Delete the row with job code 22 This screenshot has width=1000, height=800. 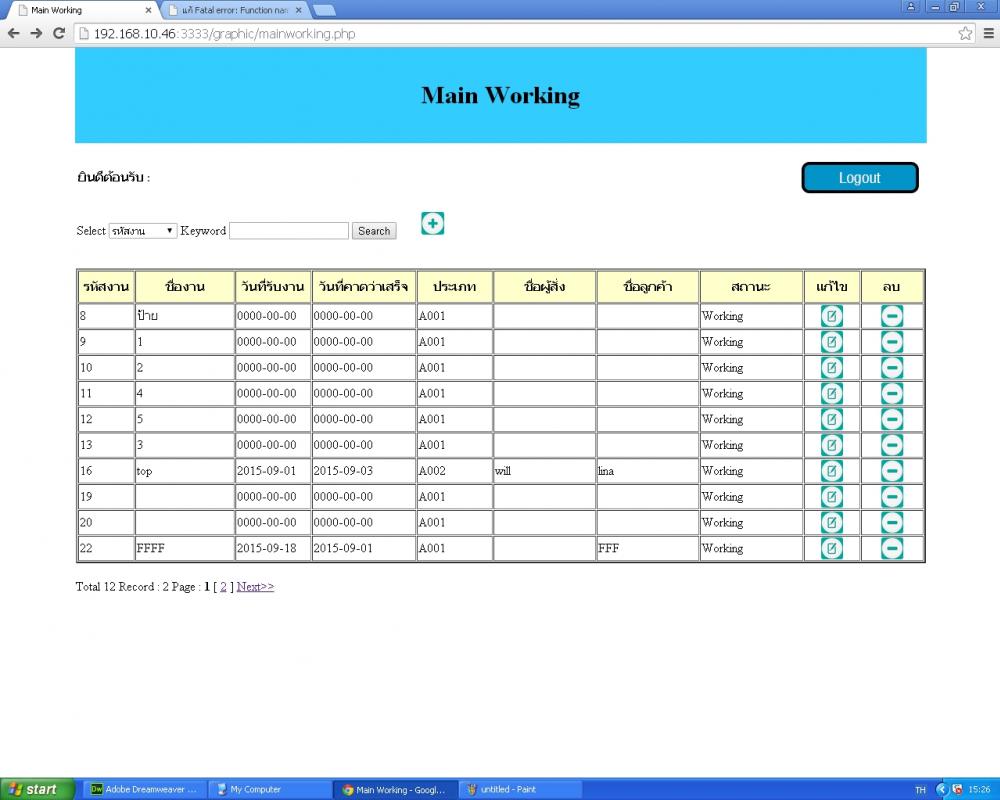tap(892, 548)
